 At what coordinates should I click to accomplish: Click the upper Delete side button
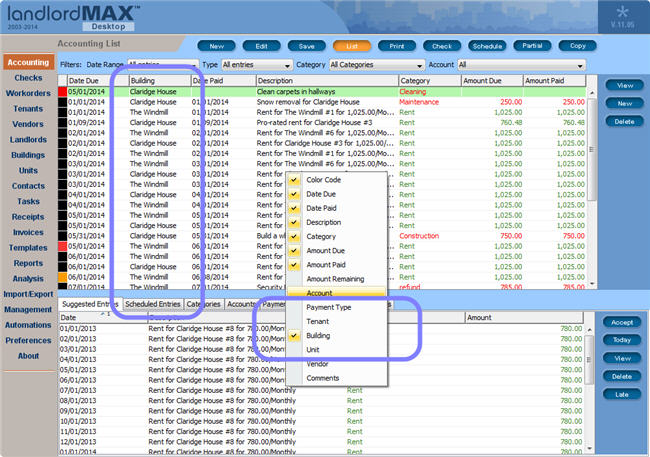click(624, 122)
